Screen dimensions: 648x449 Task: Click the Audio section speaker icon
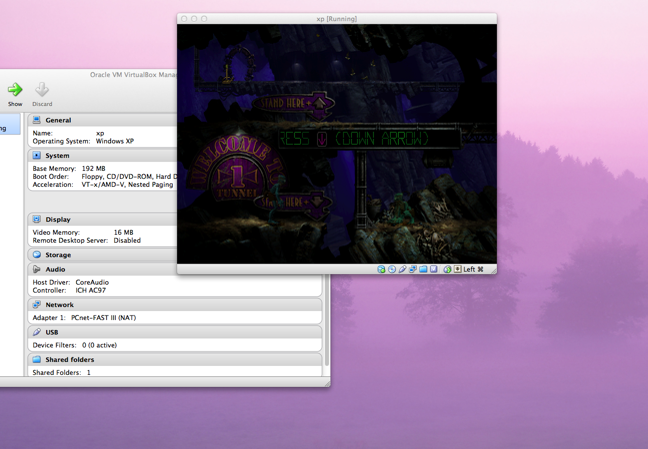37,269
